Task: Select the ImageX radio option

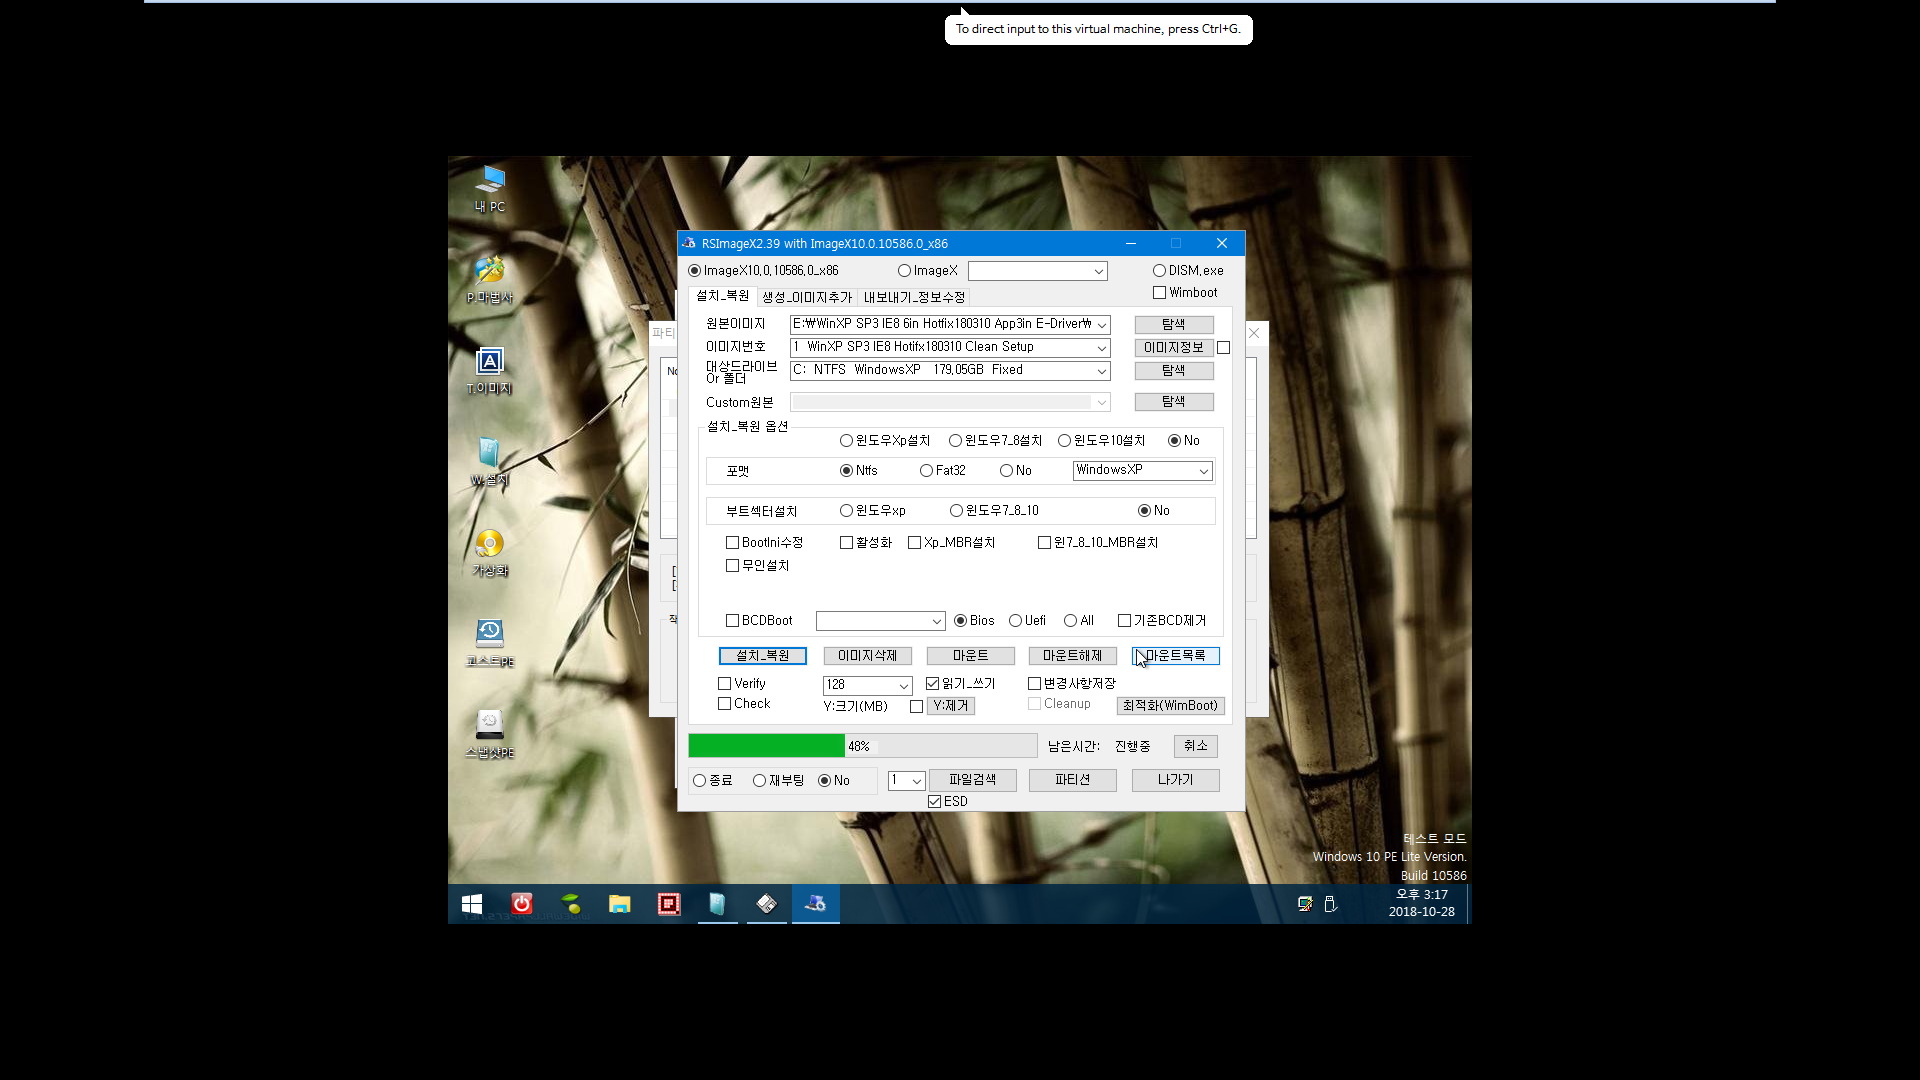Action: 927,271
